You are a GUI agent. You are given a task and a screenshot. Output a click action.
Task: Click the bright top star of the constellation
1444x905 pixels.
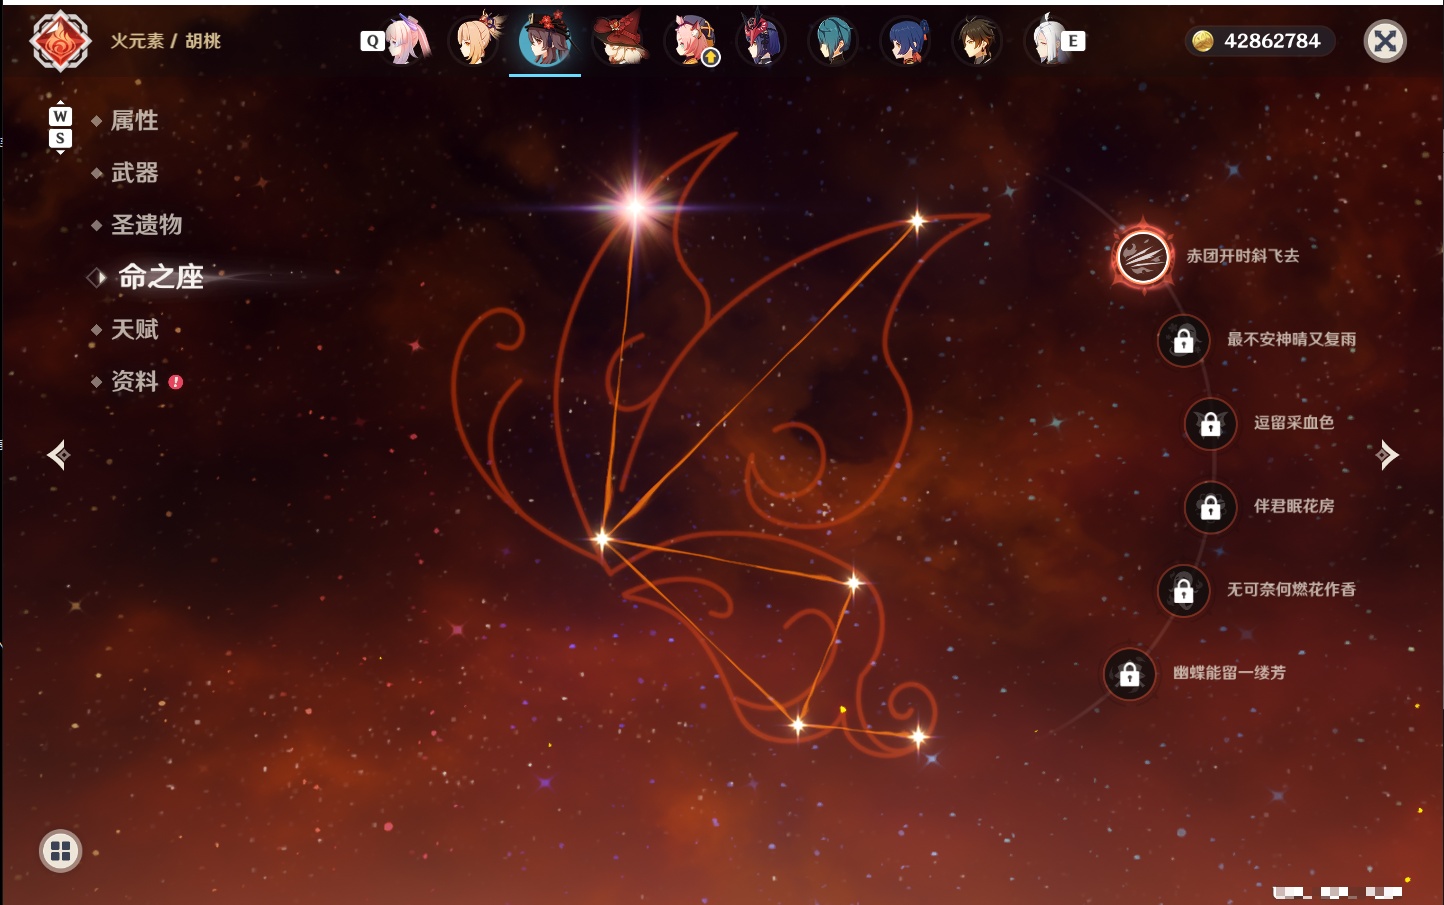[635, 207]
